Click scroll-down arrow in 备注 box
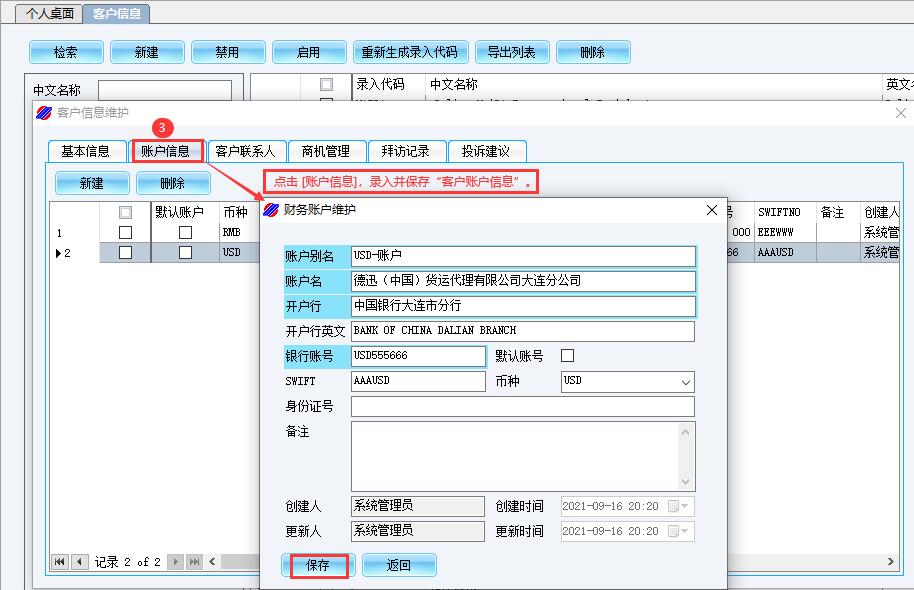Screen dimensions: 914x590 click(x=686, y=482)
